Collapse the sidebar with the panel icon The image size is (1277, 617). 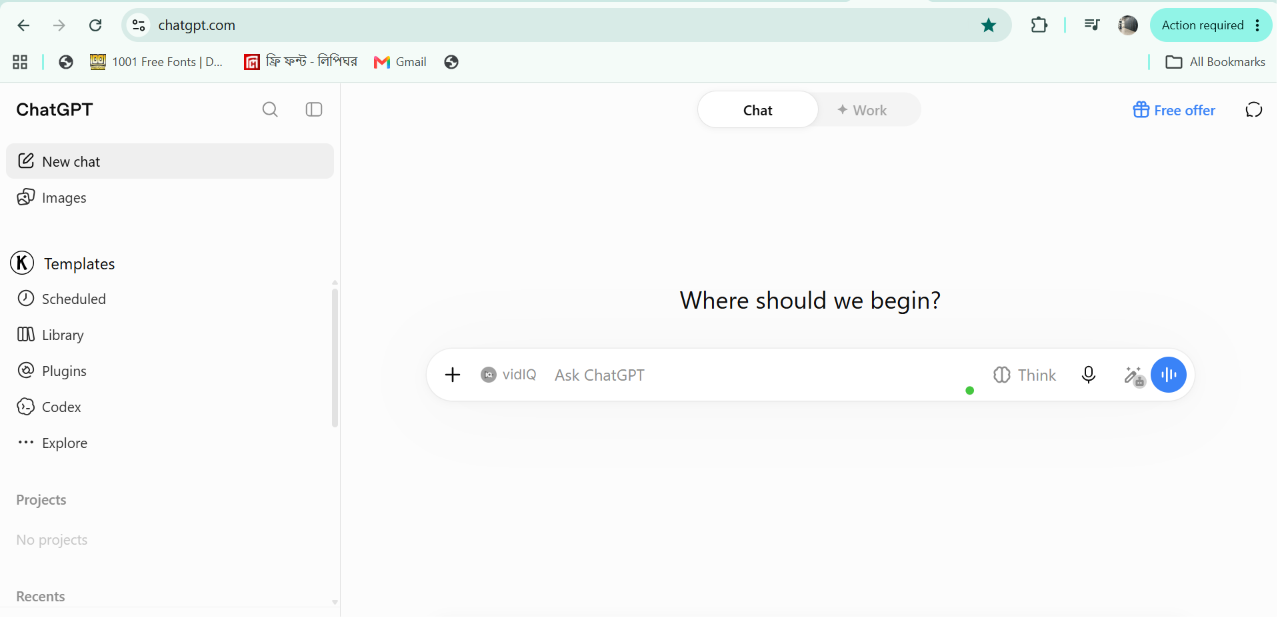click(x=314, y=110)
